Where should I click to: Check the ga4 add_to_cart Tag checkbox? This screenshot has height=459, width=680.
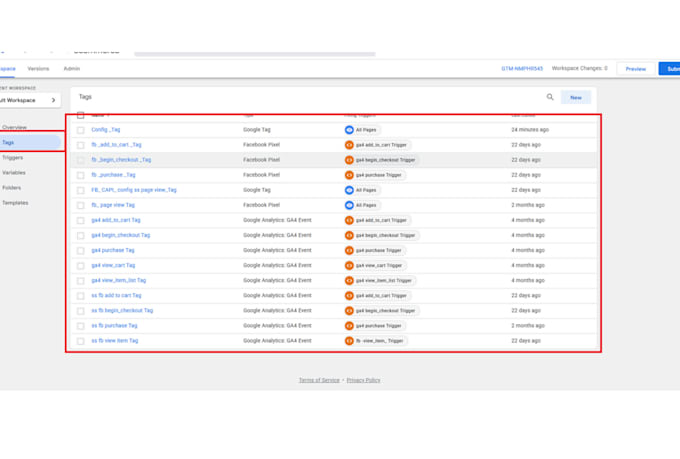81,220
